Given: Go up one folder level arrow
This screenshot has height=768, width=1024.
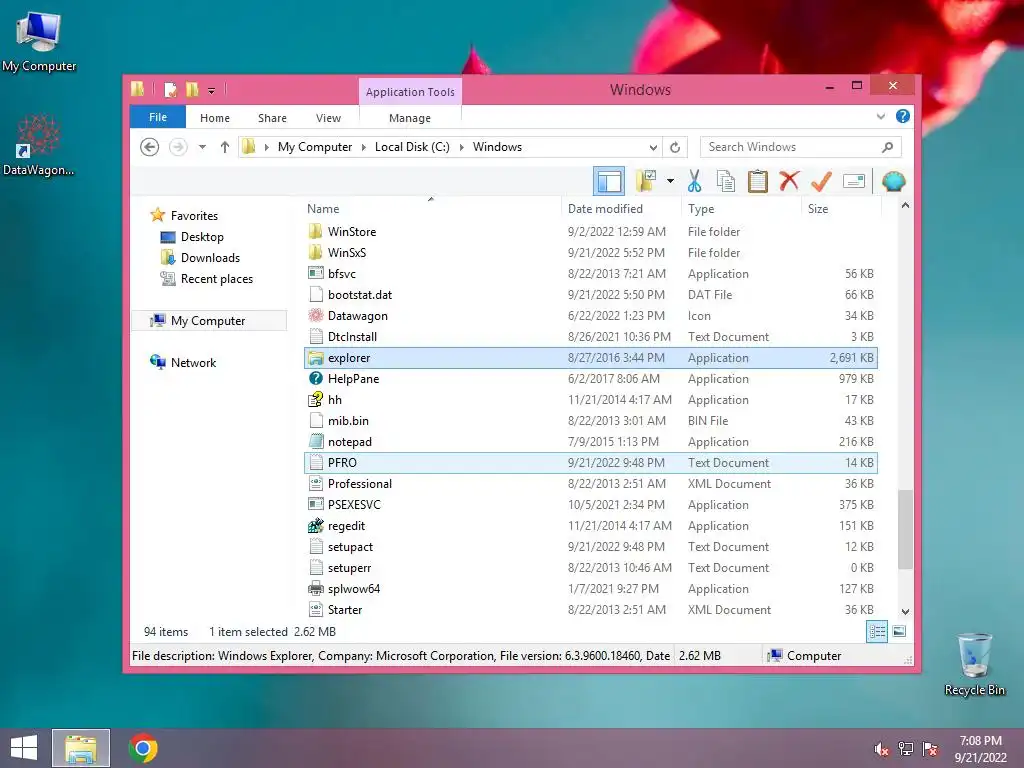Looking at the screenshot, I should tap(225, 147).
